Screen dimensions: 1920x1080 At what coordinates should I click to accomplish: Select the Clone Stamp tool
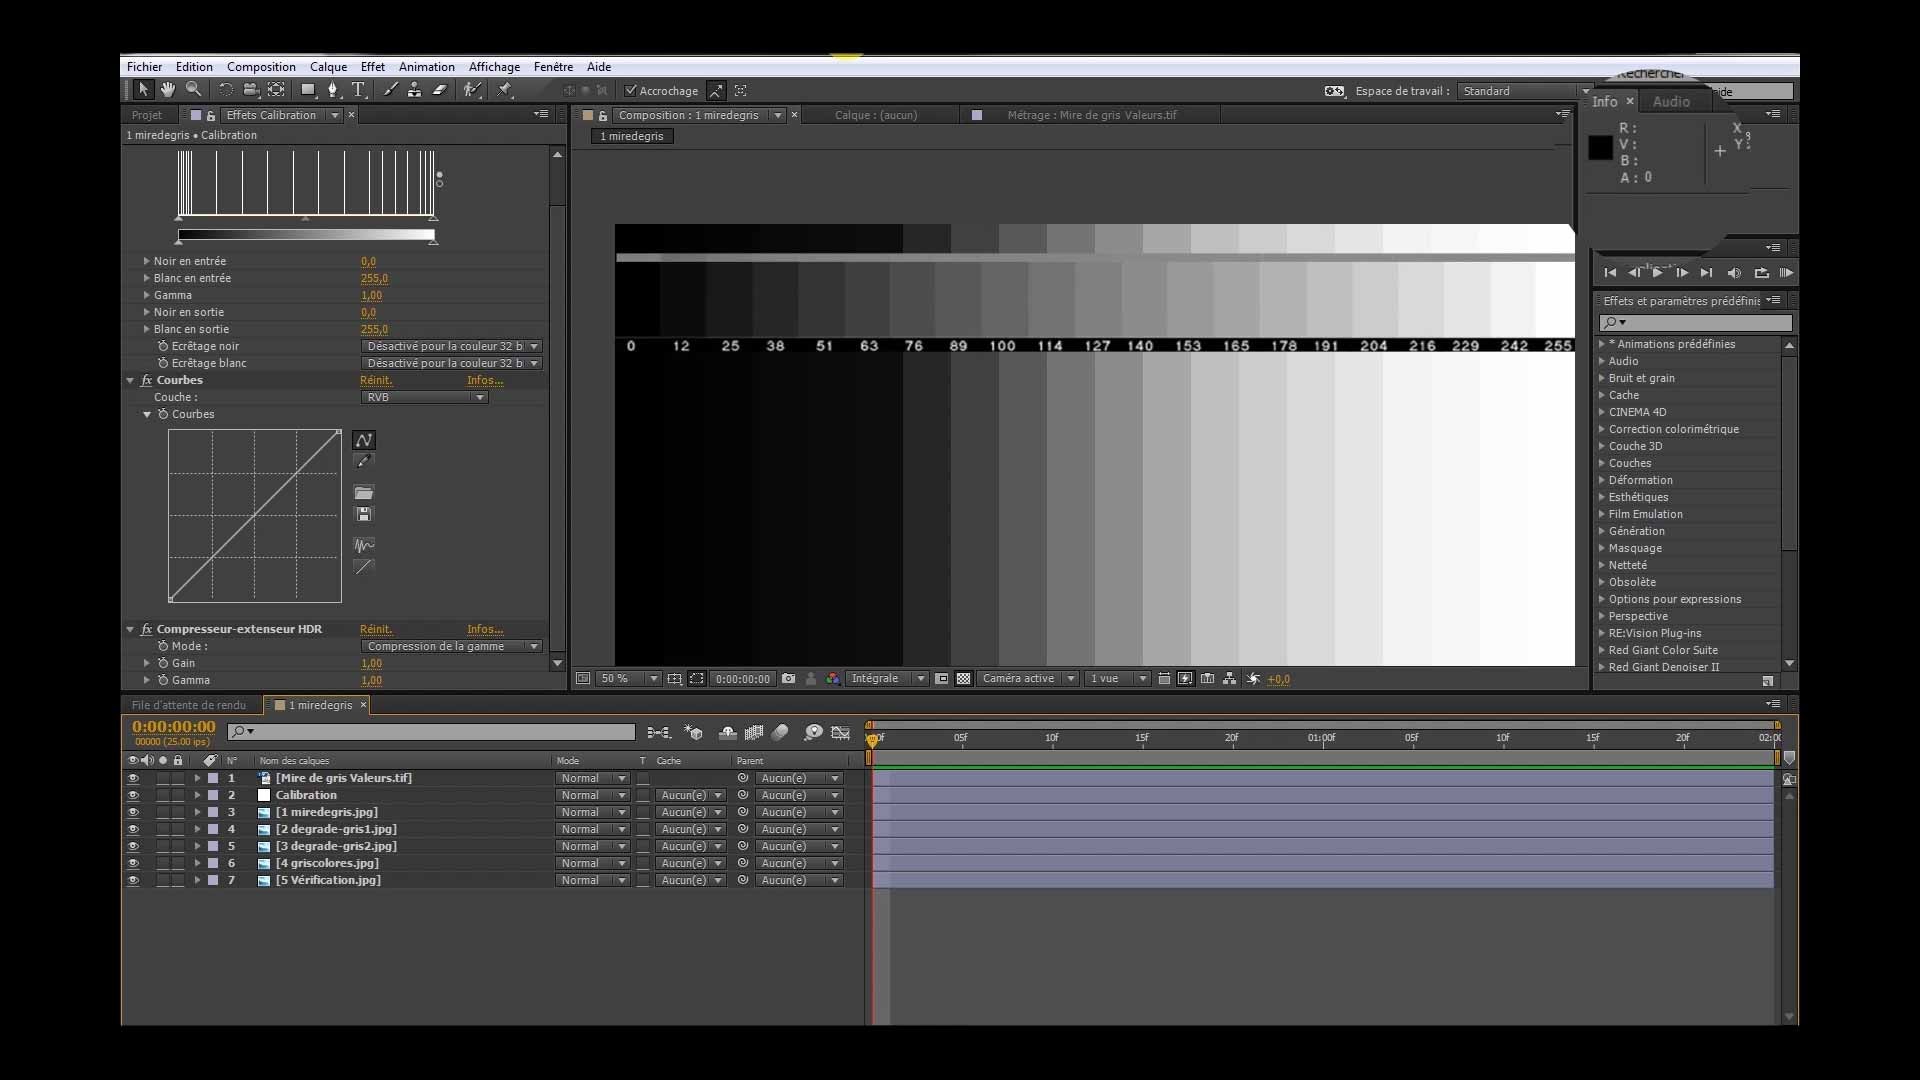click(x=414, y=90)
